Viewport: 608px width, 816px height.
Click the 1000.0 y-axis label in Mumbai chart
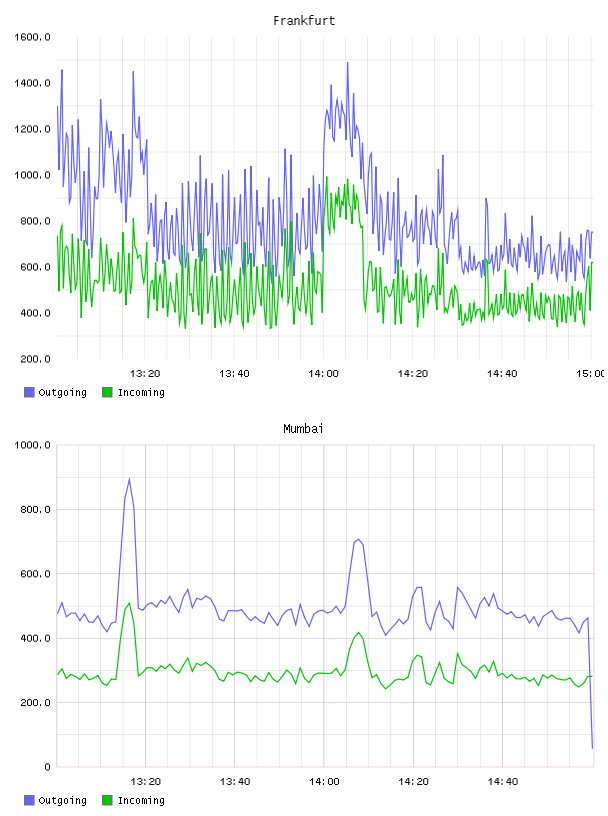click(x=32, y=445)
